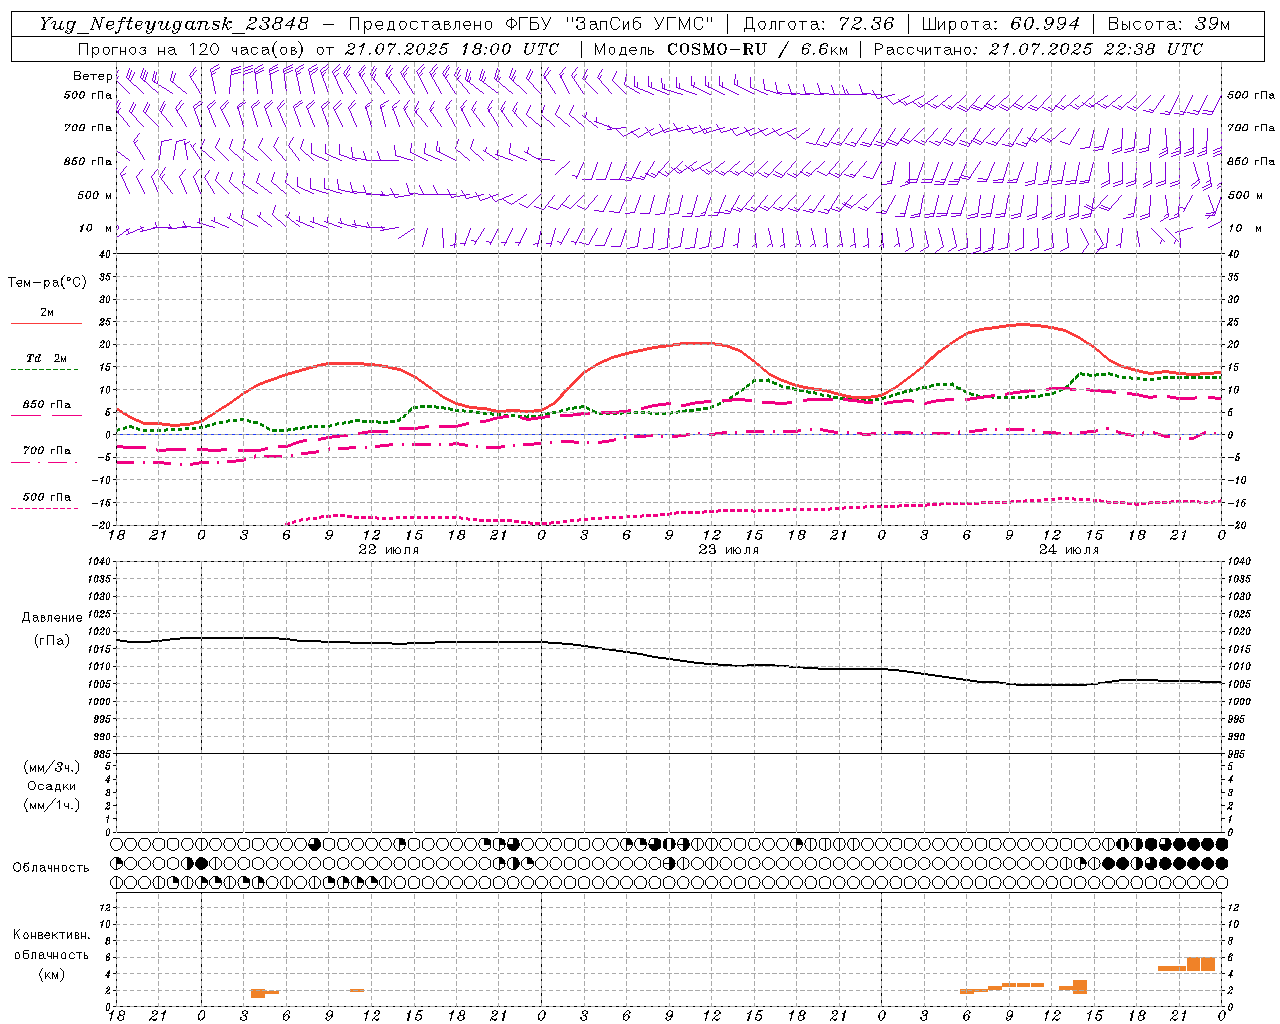Click the 'Рассчитано: 21.07.2025 22:38 UTC' text
1280x1024 pixels.
[x=1038, y=49]
